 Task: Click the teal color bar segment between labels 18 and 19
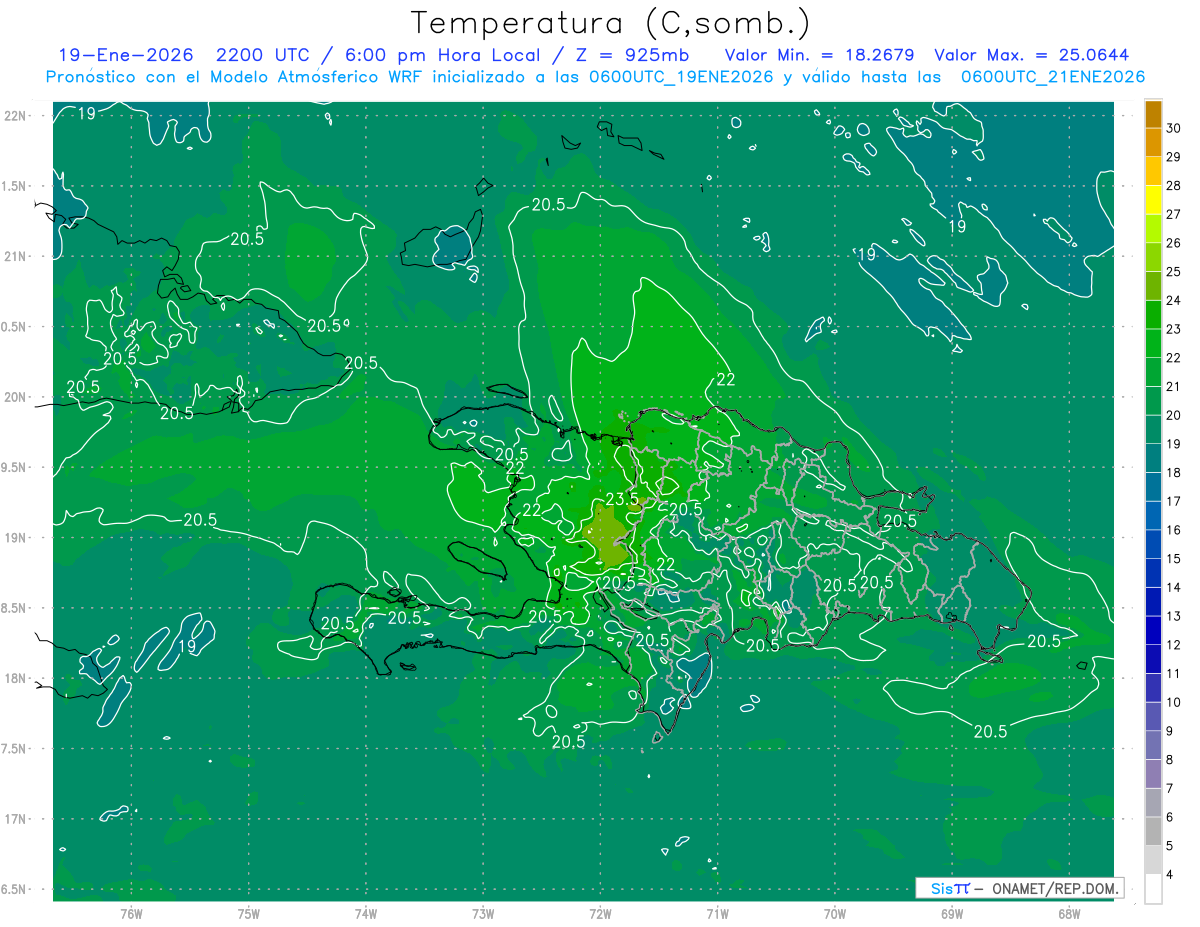pos(1153,458)
